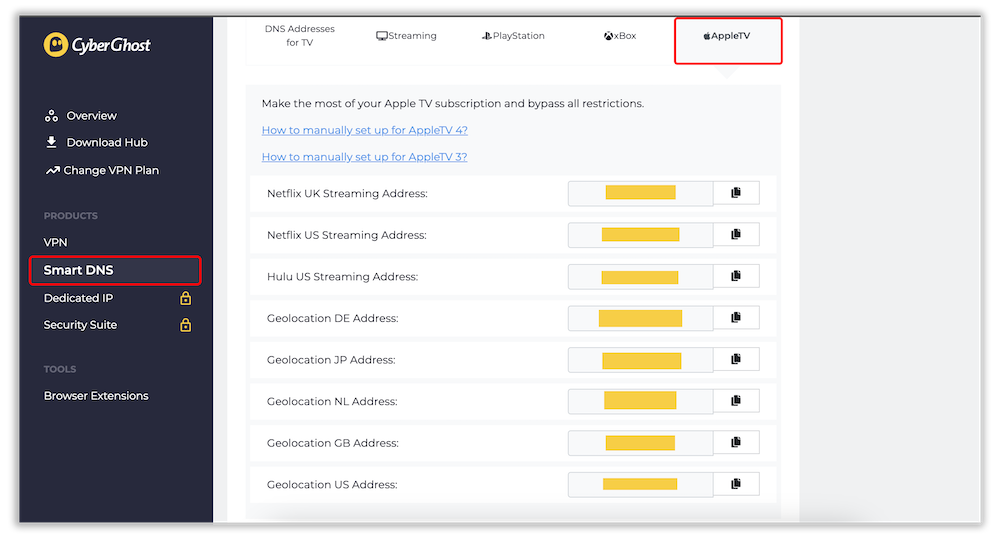The image size is (1000, 538).
Task: Select VPN under Products
Action: [55, 242]
